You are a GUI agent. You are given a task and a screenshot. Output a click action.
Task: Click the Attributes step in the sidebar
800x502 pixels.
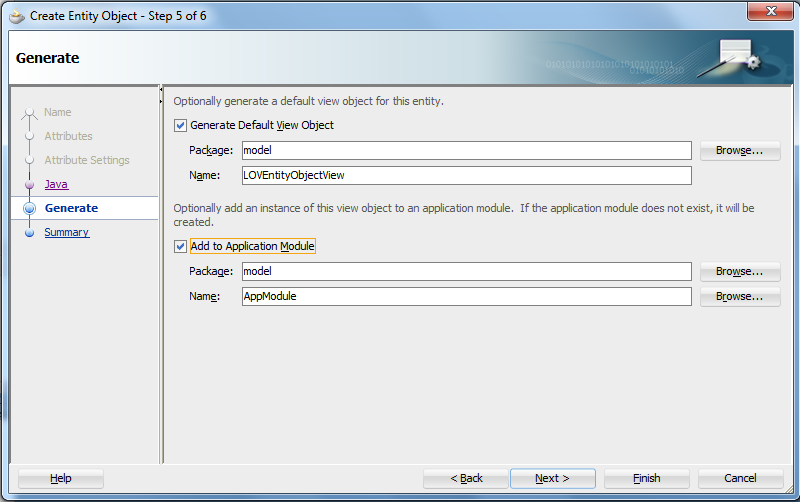(68, 136)
